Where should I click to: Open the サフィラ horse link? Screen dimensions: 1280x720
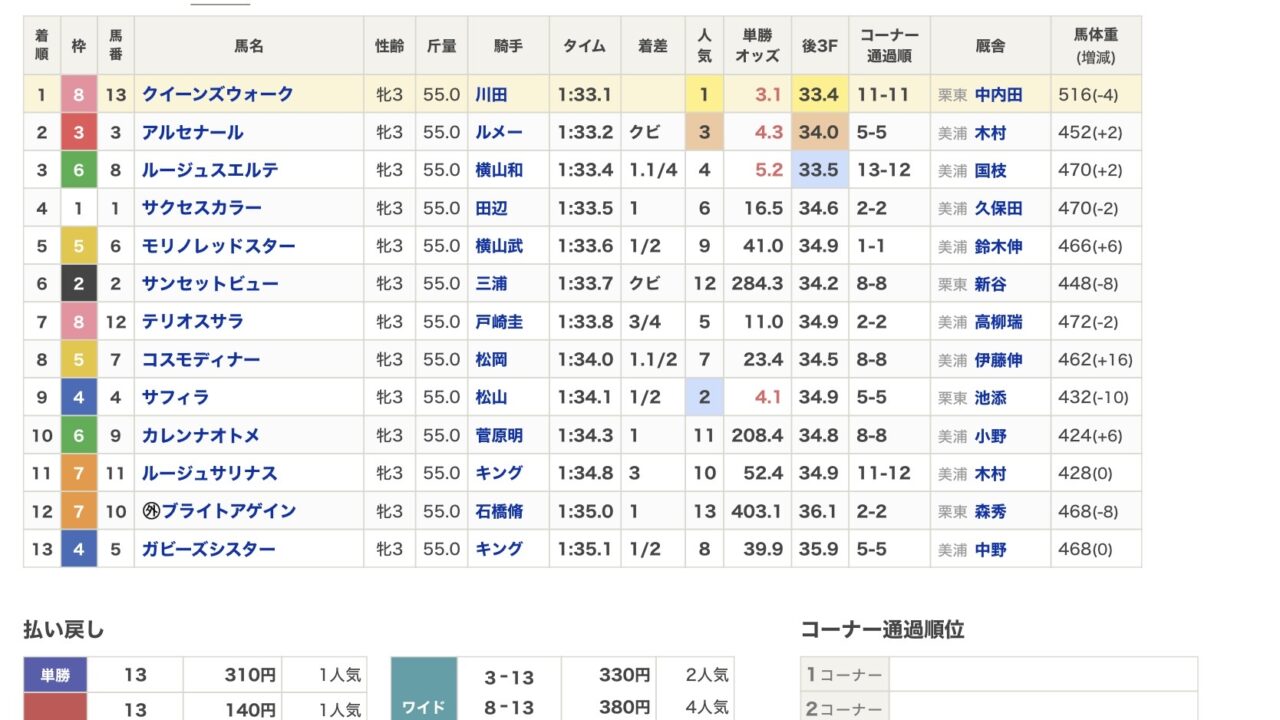point(175,397)
